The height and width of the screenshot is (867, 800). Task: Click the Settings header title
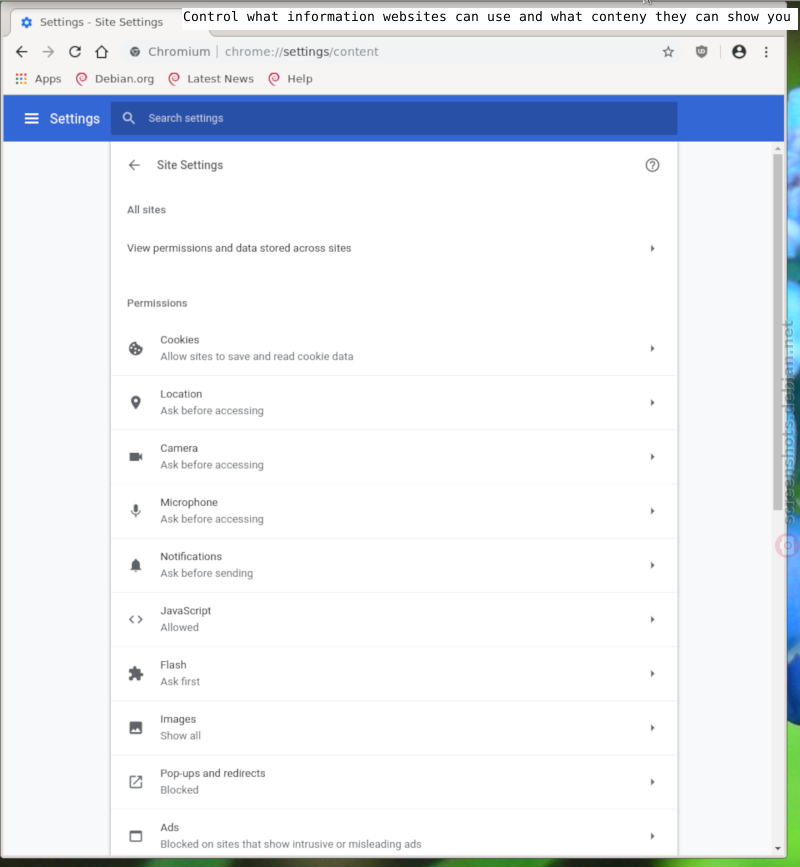click(75, 118)
